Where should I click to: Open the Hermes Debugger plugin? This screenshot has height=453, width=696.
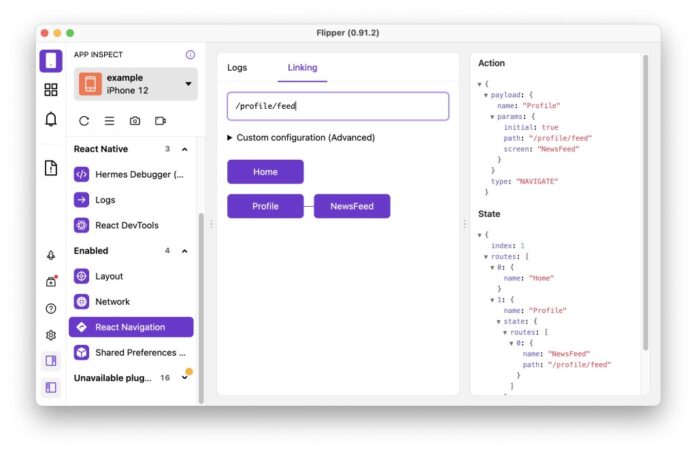click(131, 174)
